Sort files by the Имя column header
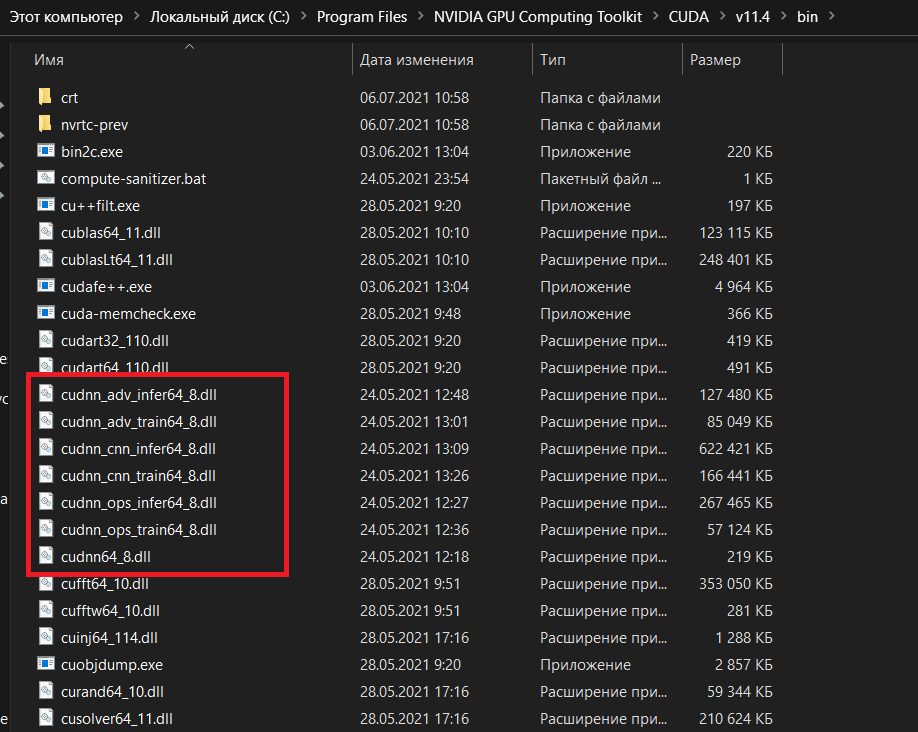 (x=49, y=60)
